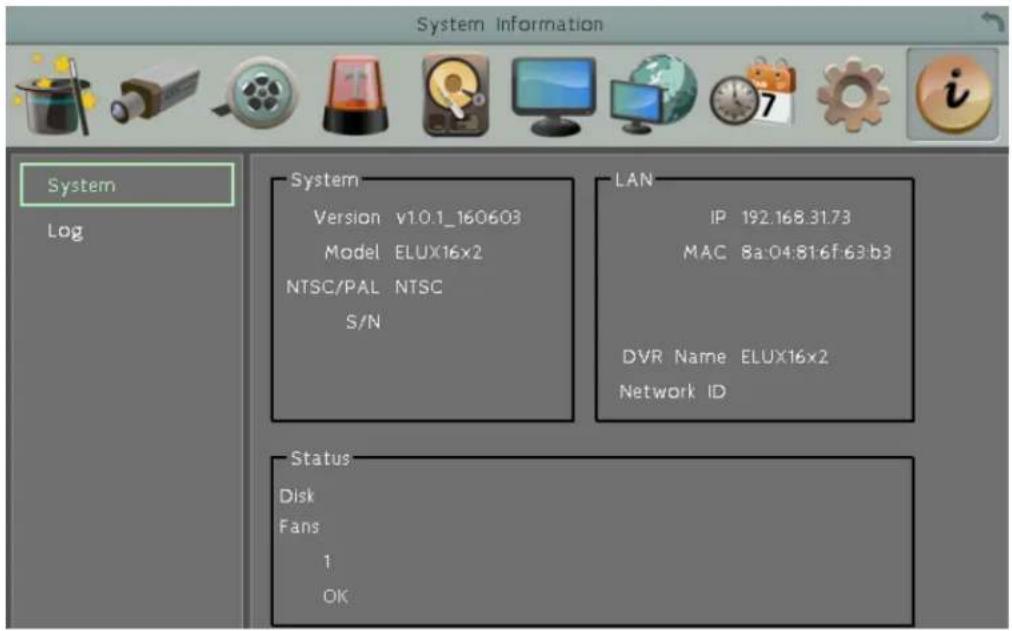Open display settings monitor icon
The height and width of the screenshot is (631, 1012).
(x=553, y=95)
